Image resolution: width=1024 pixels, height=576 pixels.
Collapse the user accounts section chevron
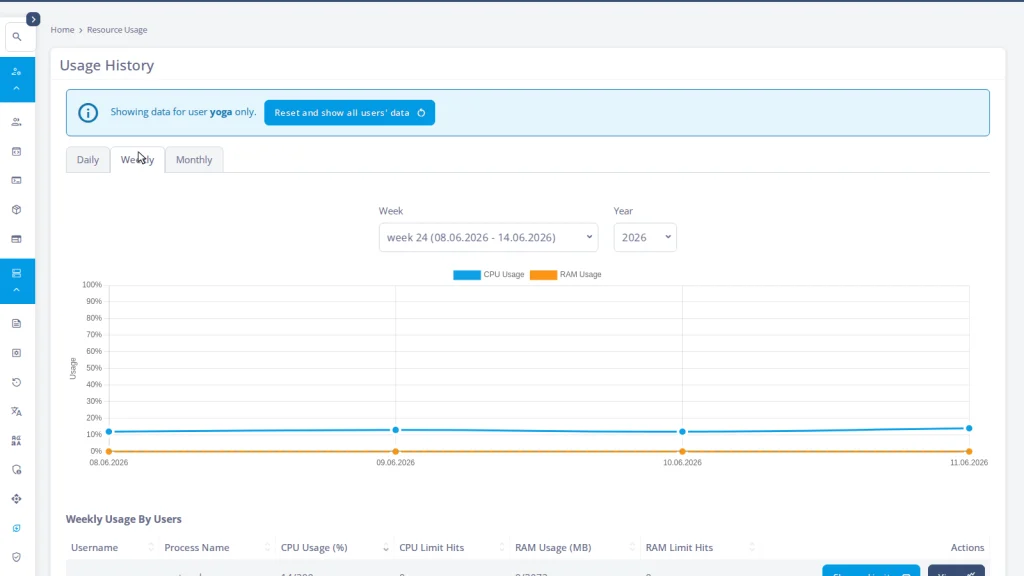[x=17, y=88]
